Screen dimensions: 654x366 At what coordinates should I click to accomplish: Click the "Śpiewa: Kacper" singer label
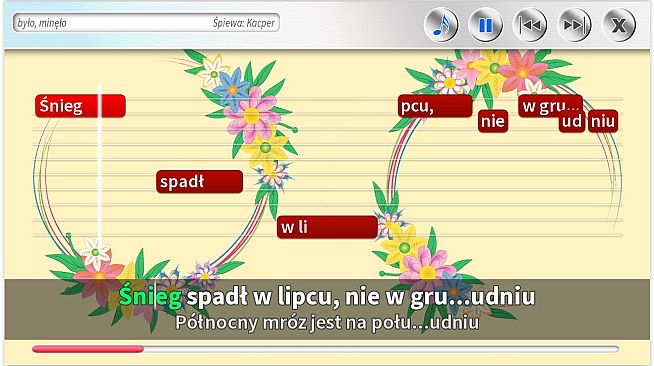coord(244,23)
